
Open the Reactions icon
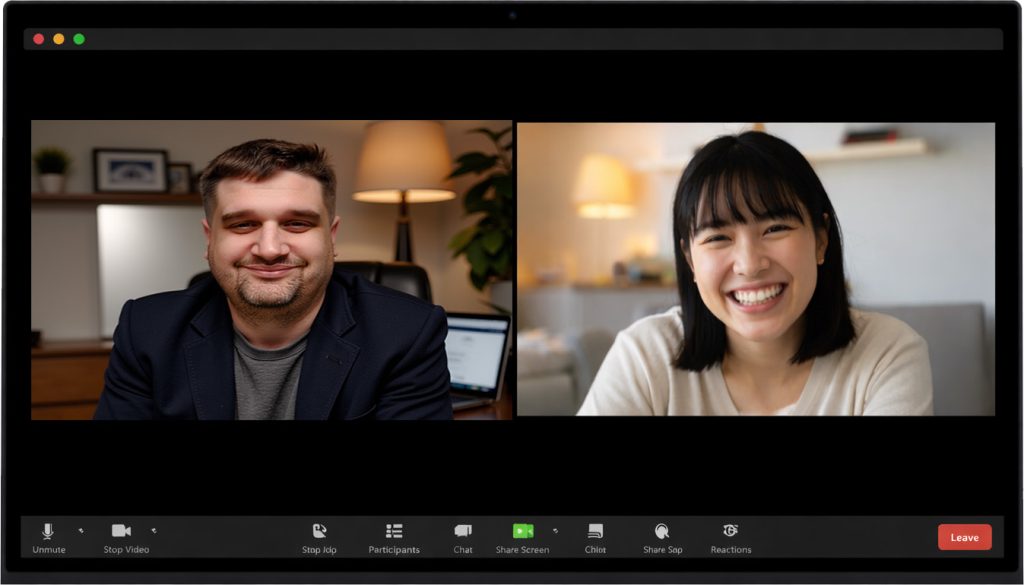click(x=730, y=531)
